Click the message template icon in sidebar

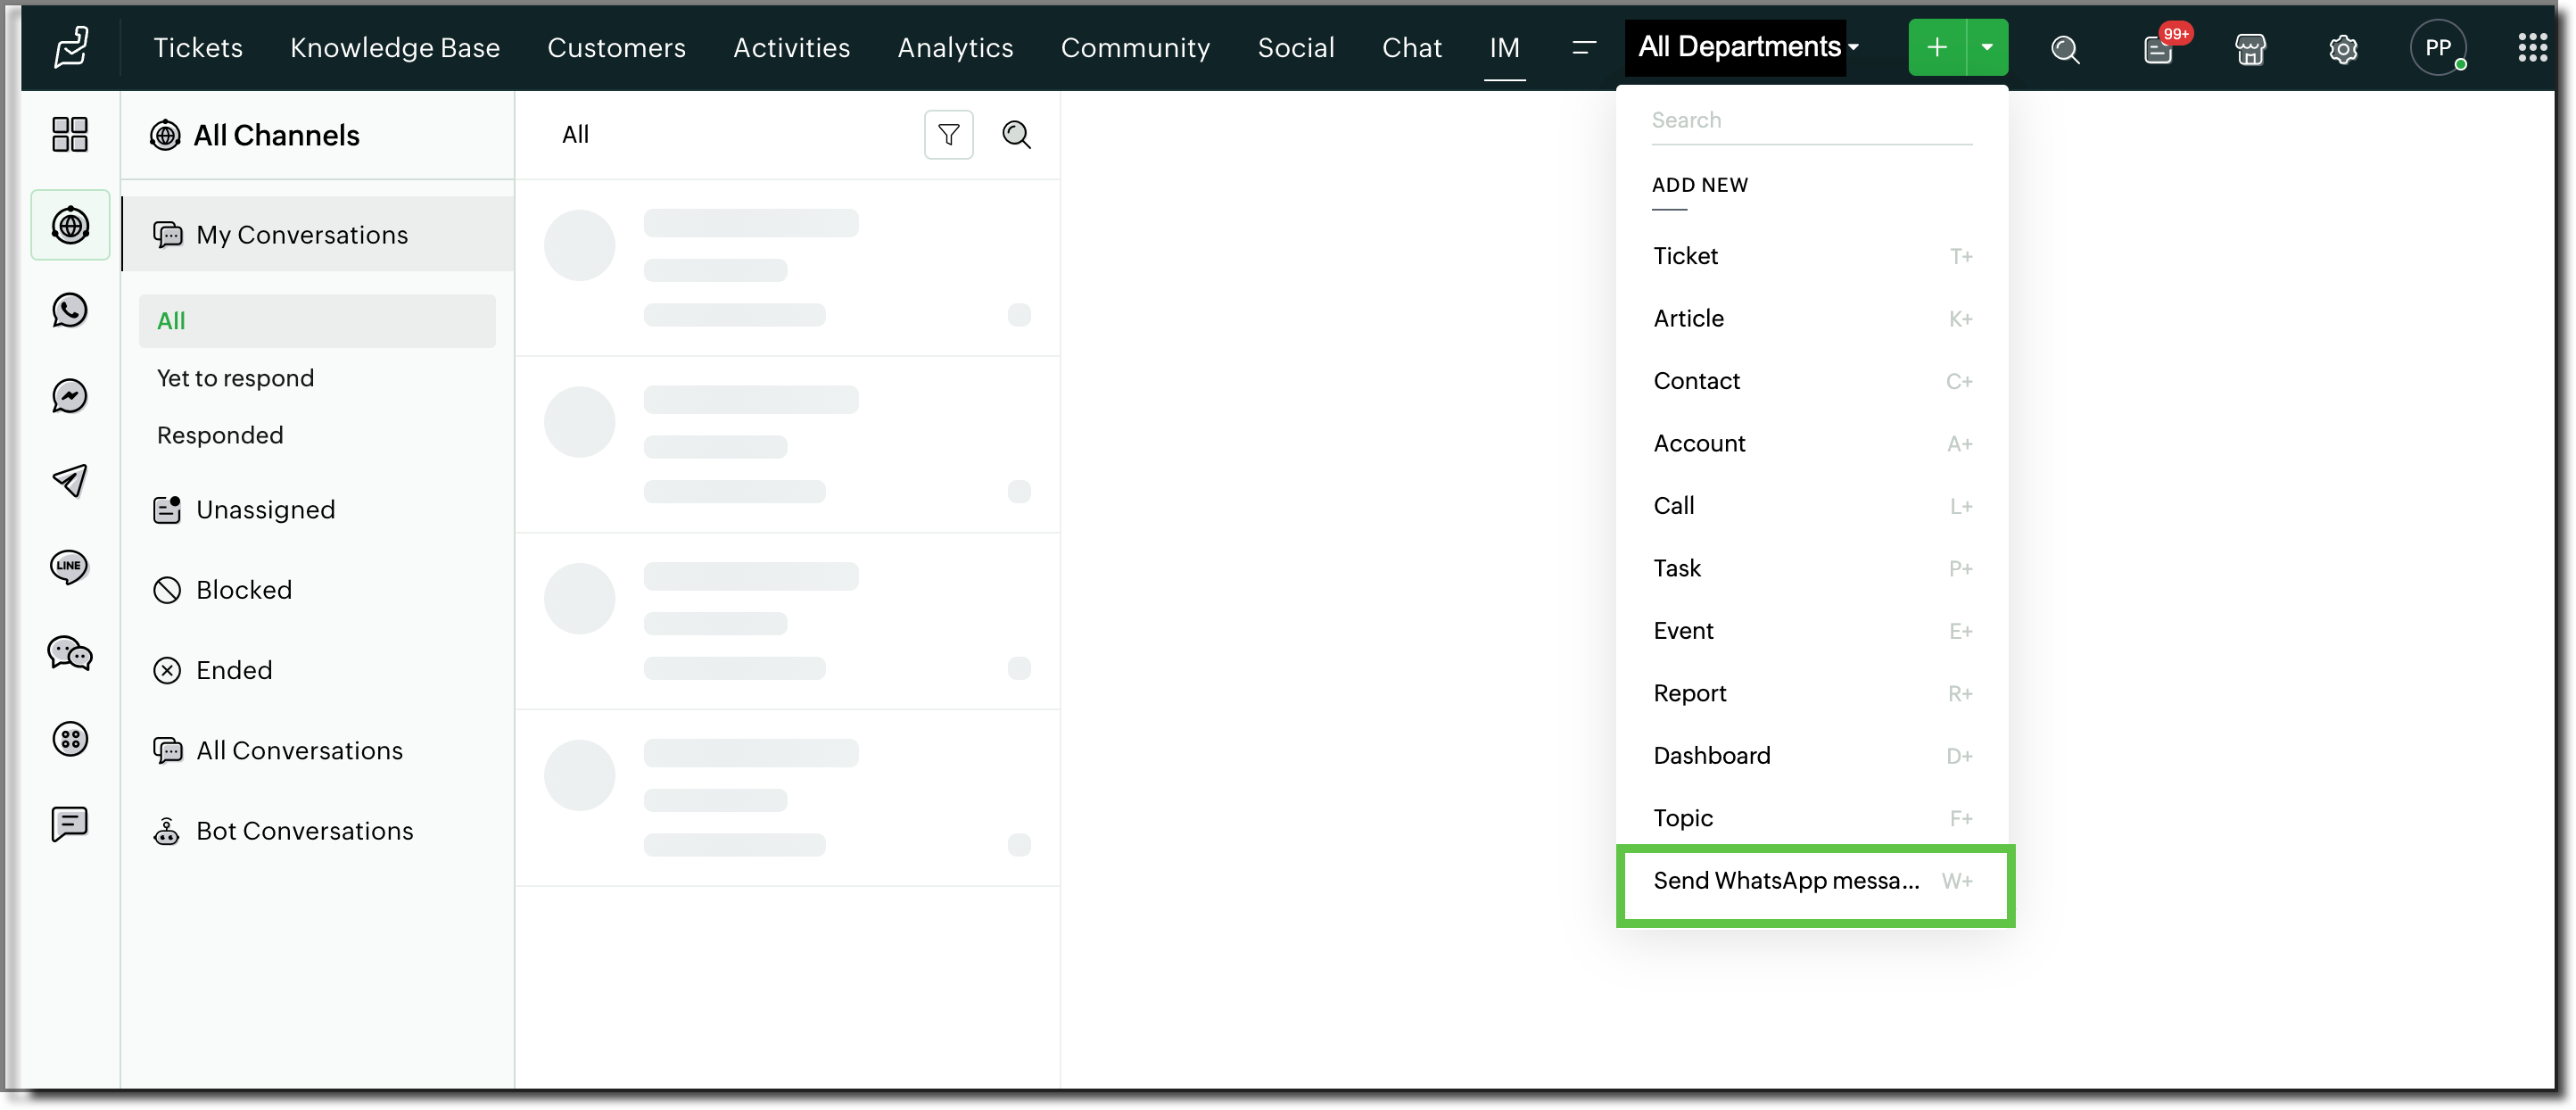[x=70, y=824]
